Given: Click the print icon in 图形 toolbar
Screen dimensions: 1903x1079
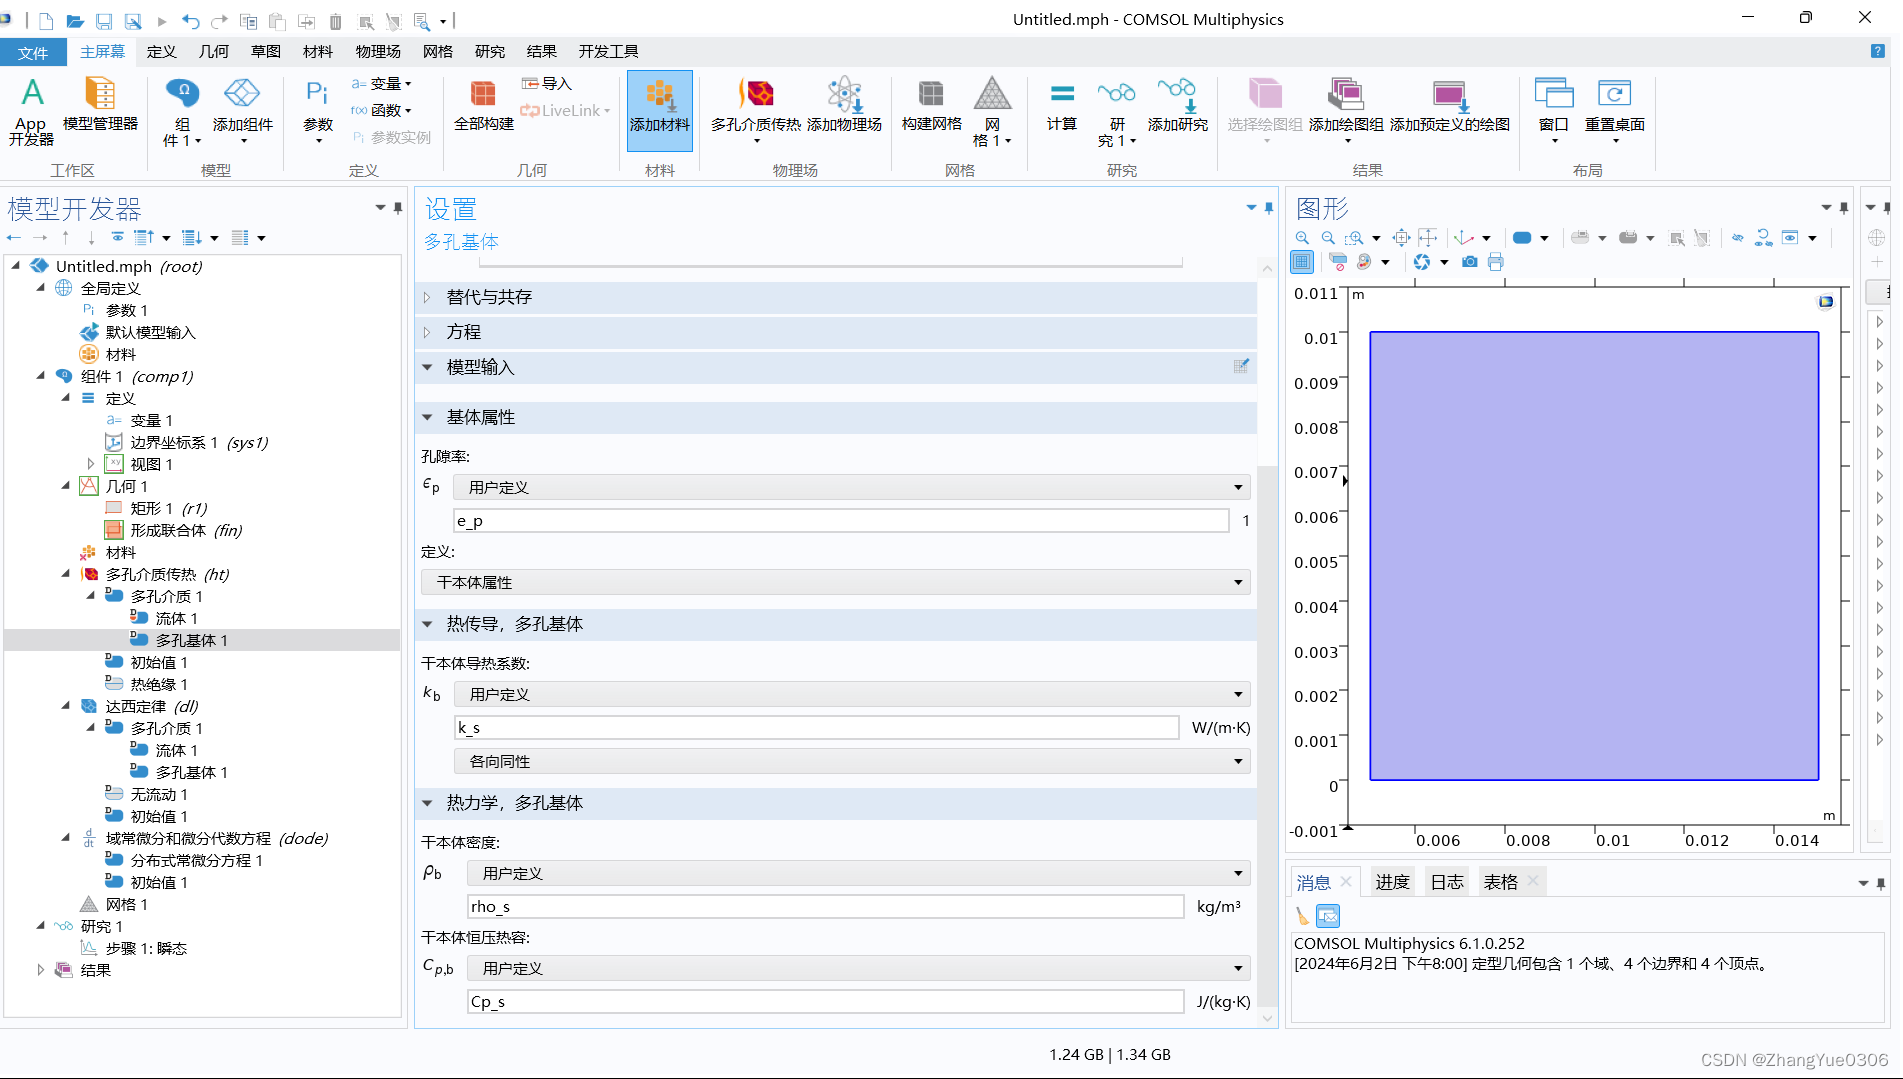Looking at the screenshot, I should [1496, 262].
